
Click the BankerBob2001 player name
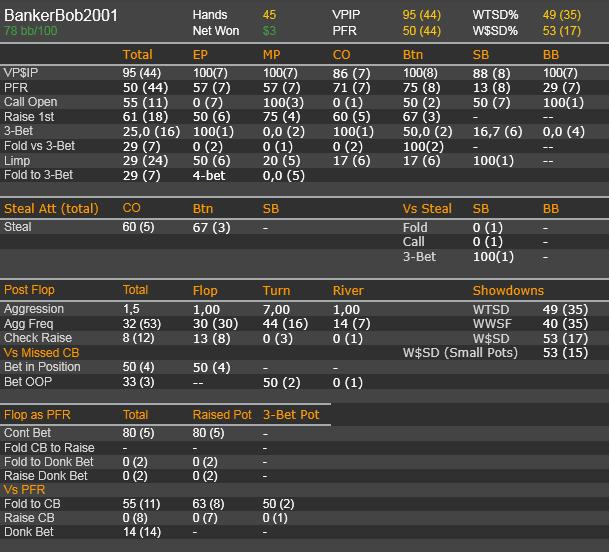coord(61,16)
